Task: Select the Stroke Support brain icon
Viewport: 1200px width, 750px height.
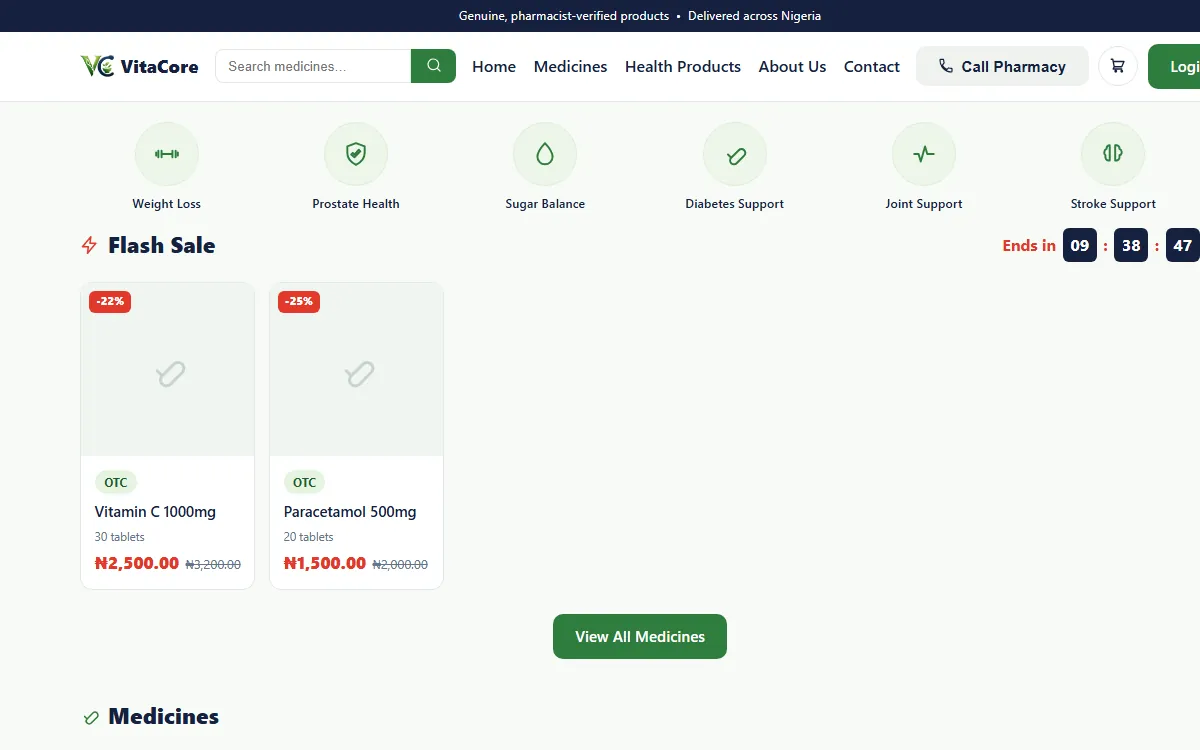Action: tap(1113, 154)
